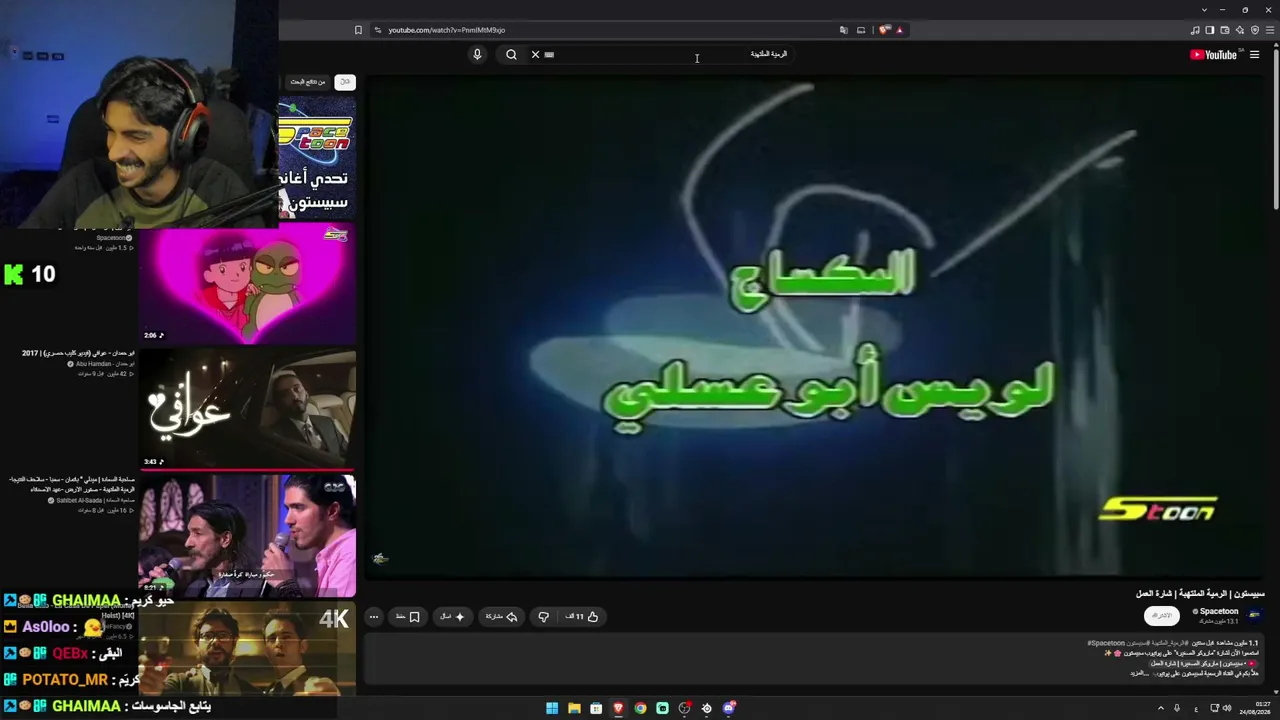Open the YouTube hamburger guide menu
This screenshot has width=1280, height=720.
pos(1255,55)
